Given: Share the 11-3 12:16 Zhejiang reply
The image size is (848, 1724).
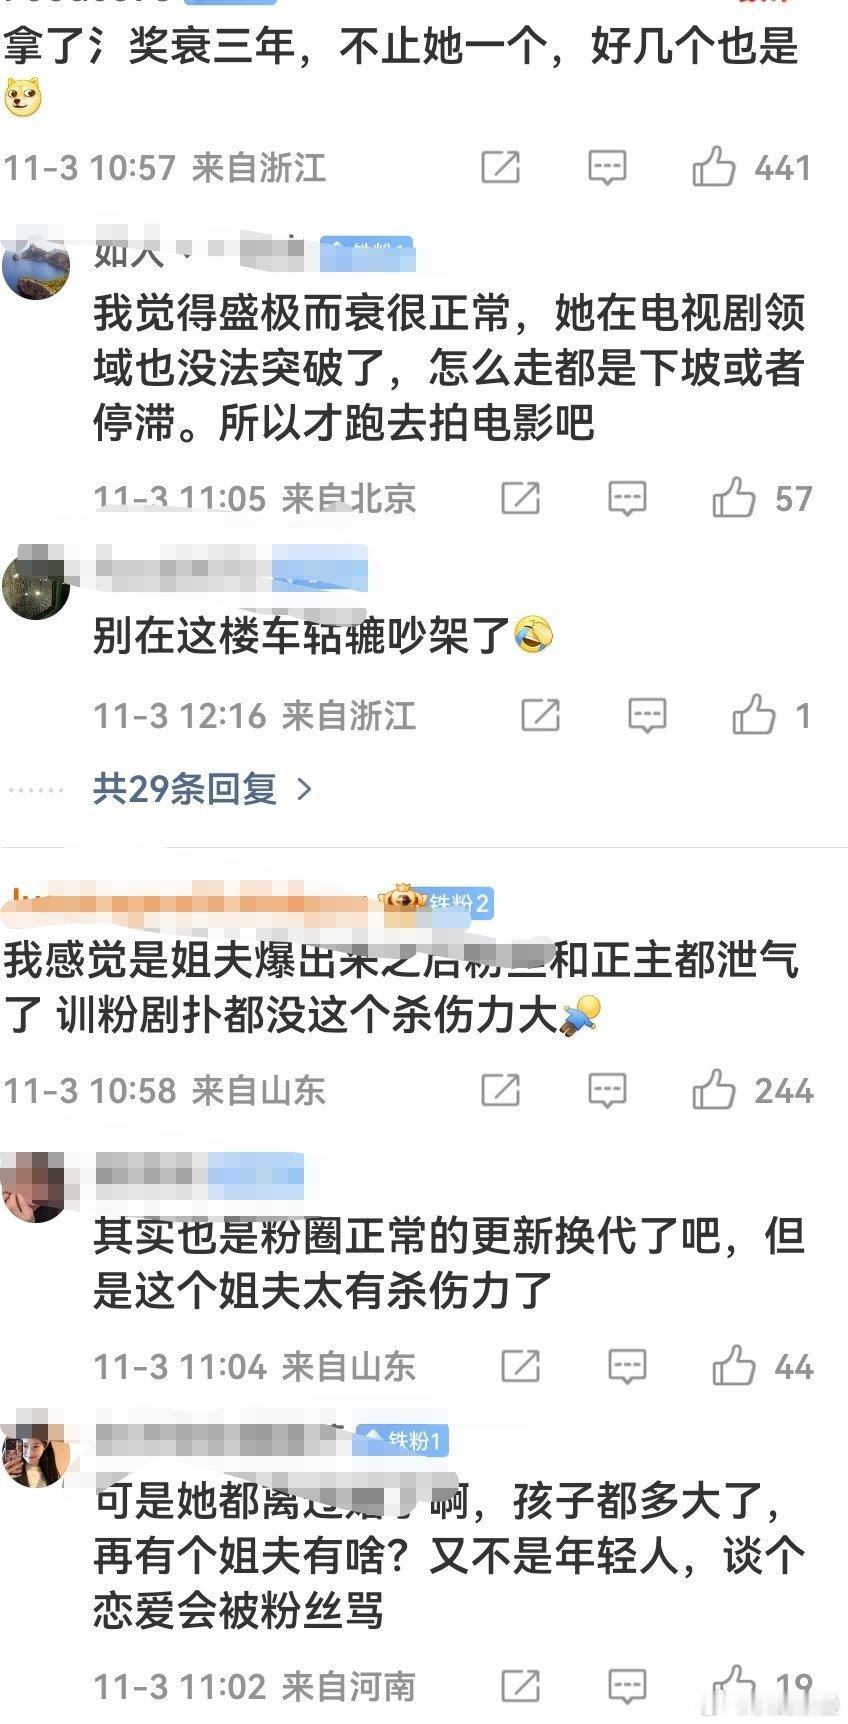Looking at the screenshot, I should coord(540,714).
